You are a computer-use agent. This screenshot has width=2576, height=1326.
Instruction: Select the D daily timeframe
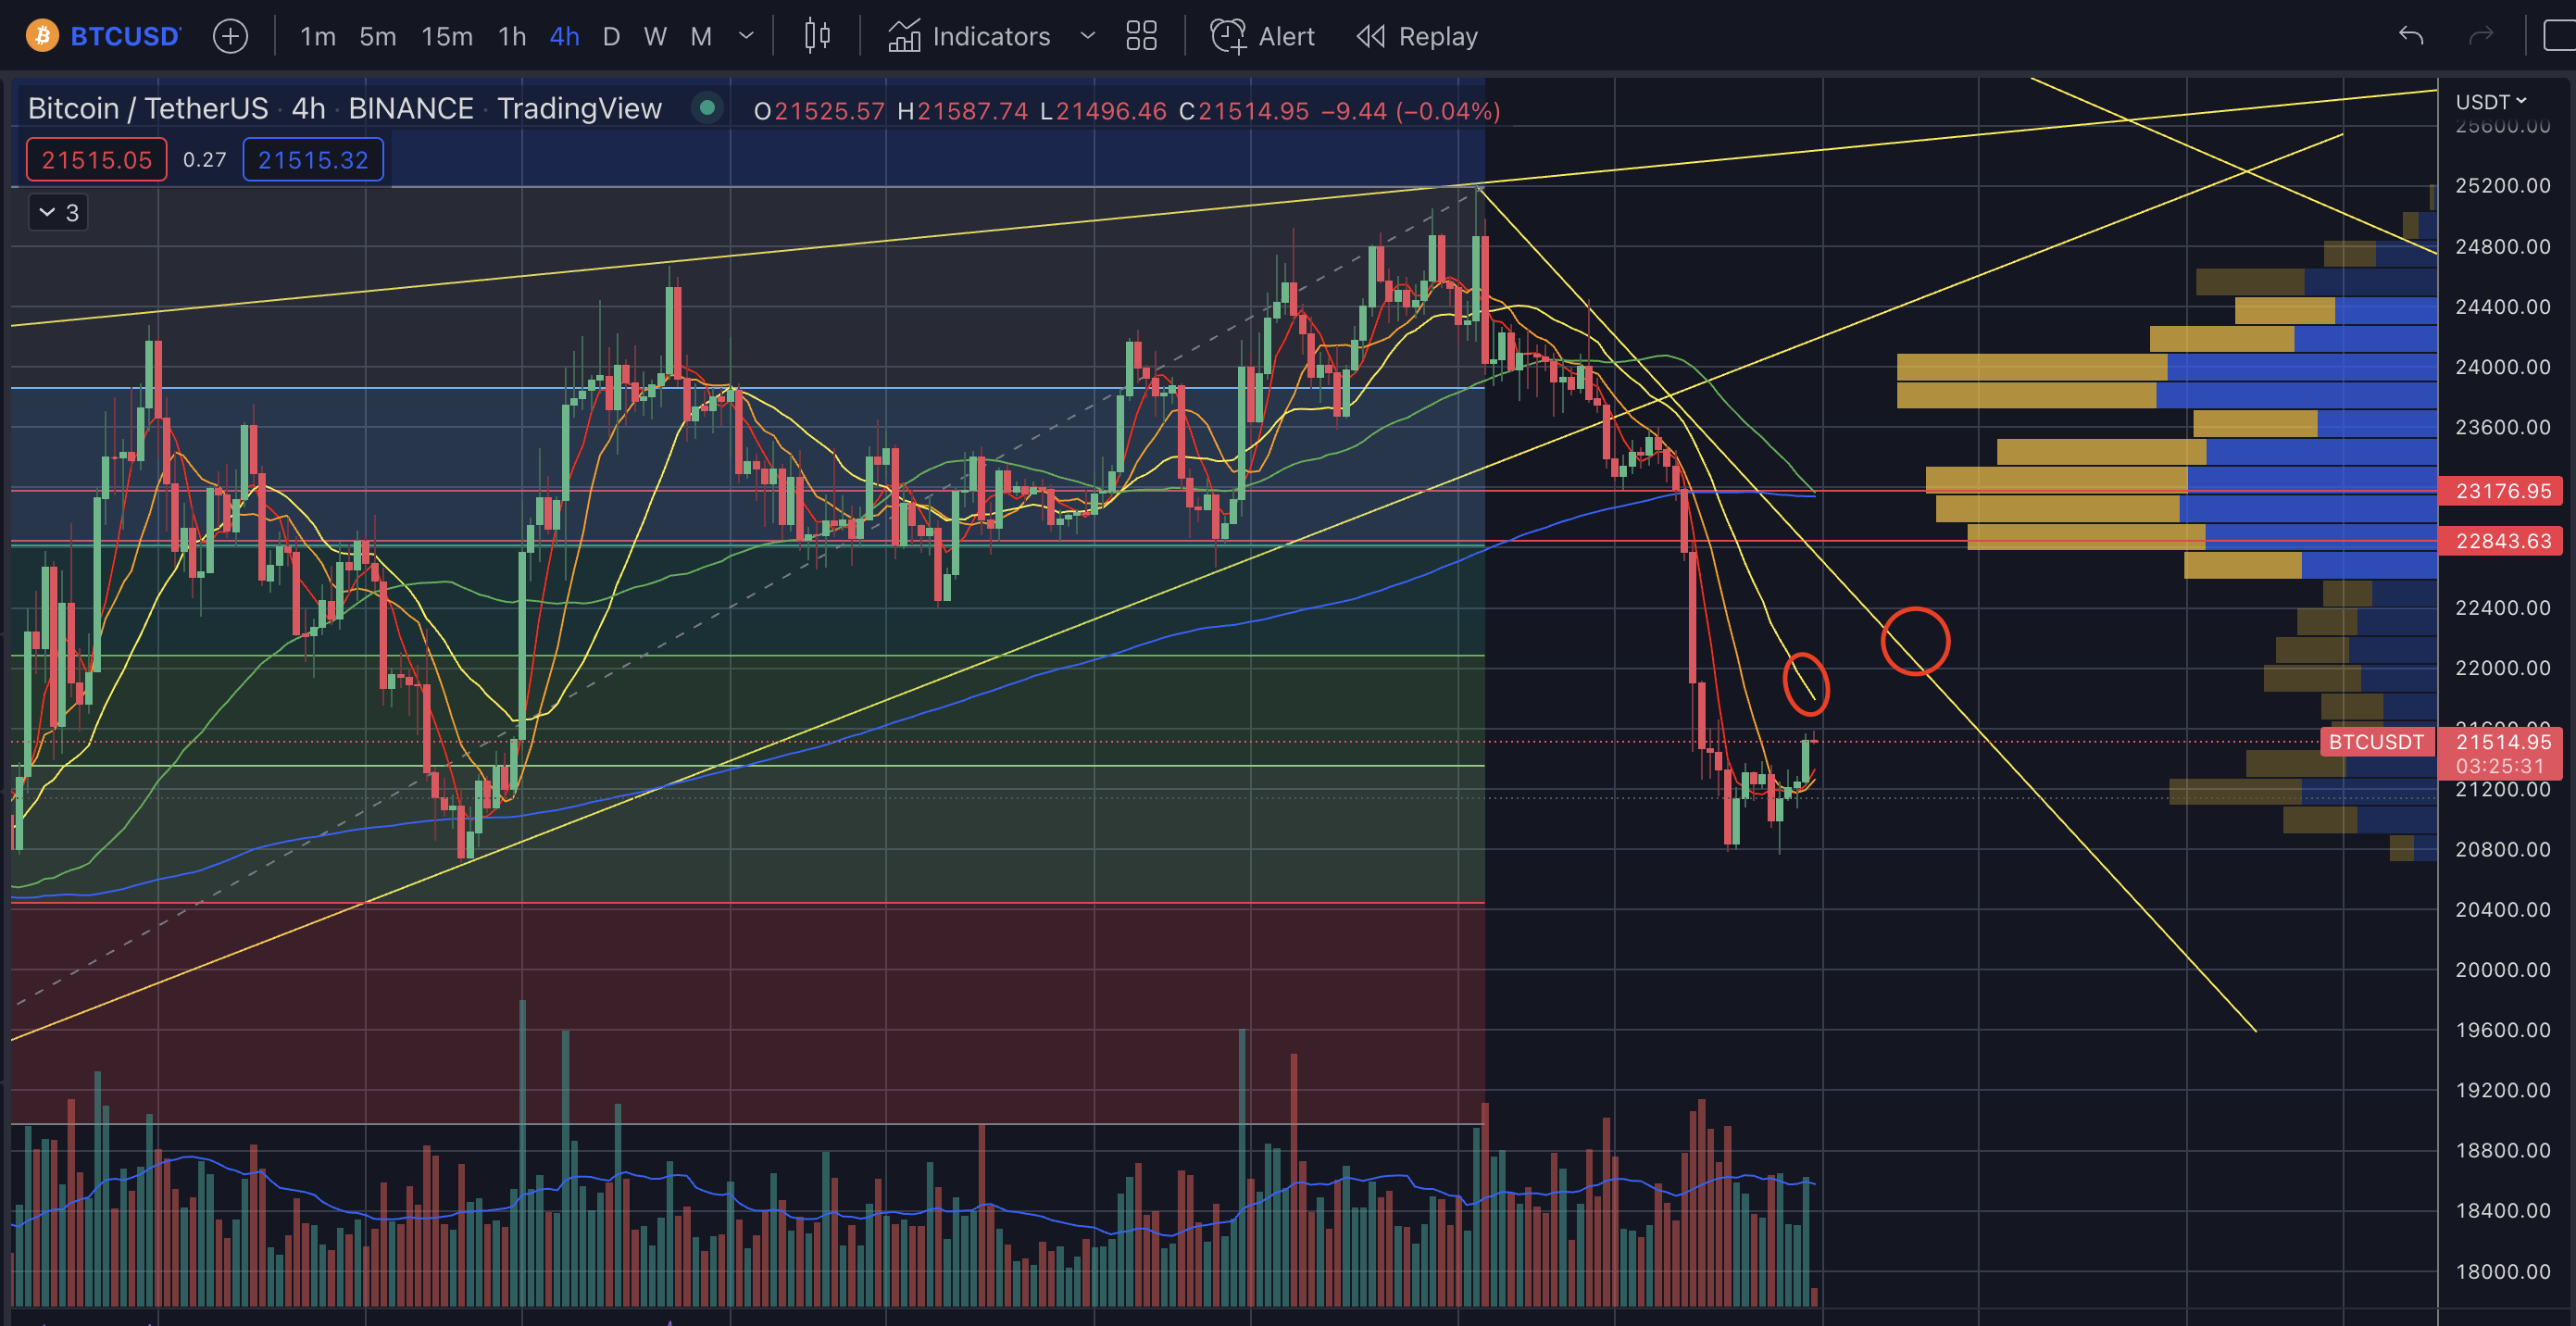(611, 37)
